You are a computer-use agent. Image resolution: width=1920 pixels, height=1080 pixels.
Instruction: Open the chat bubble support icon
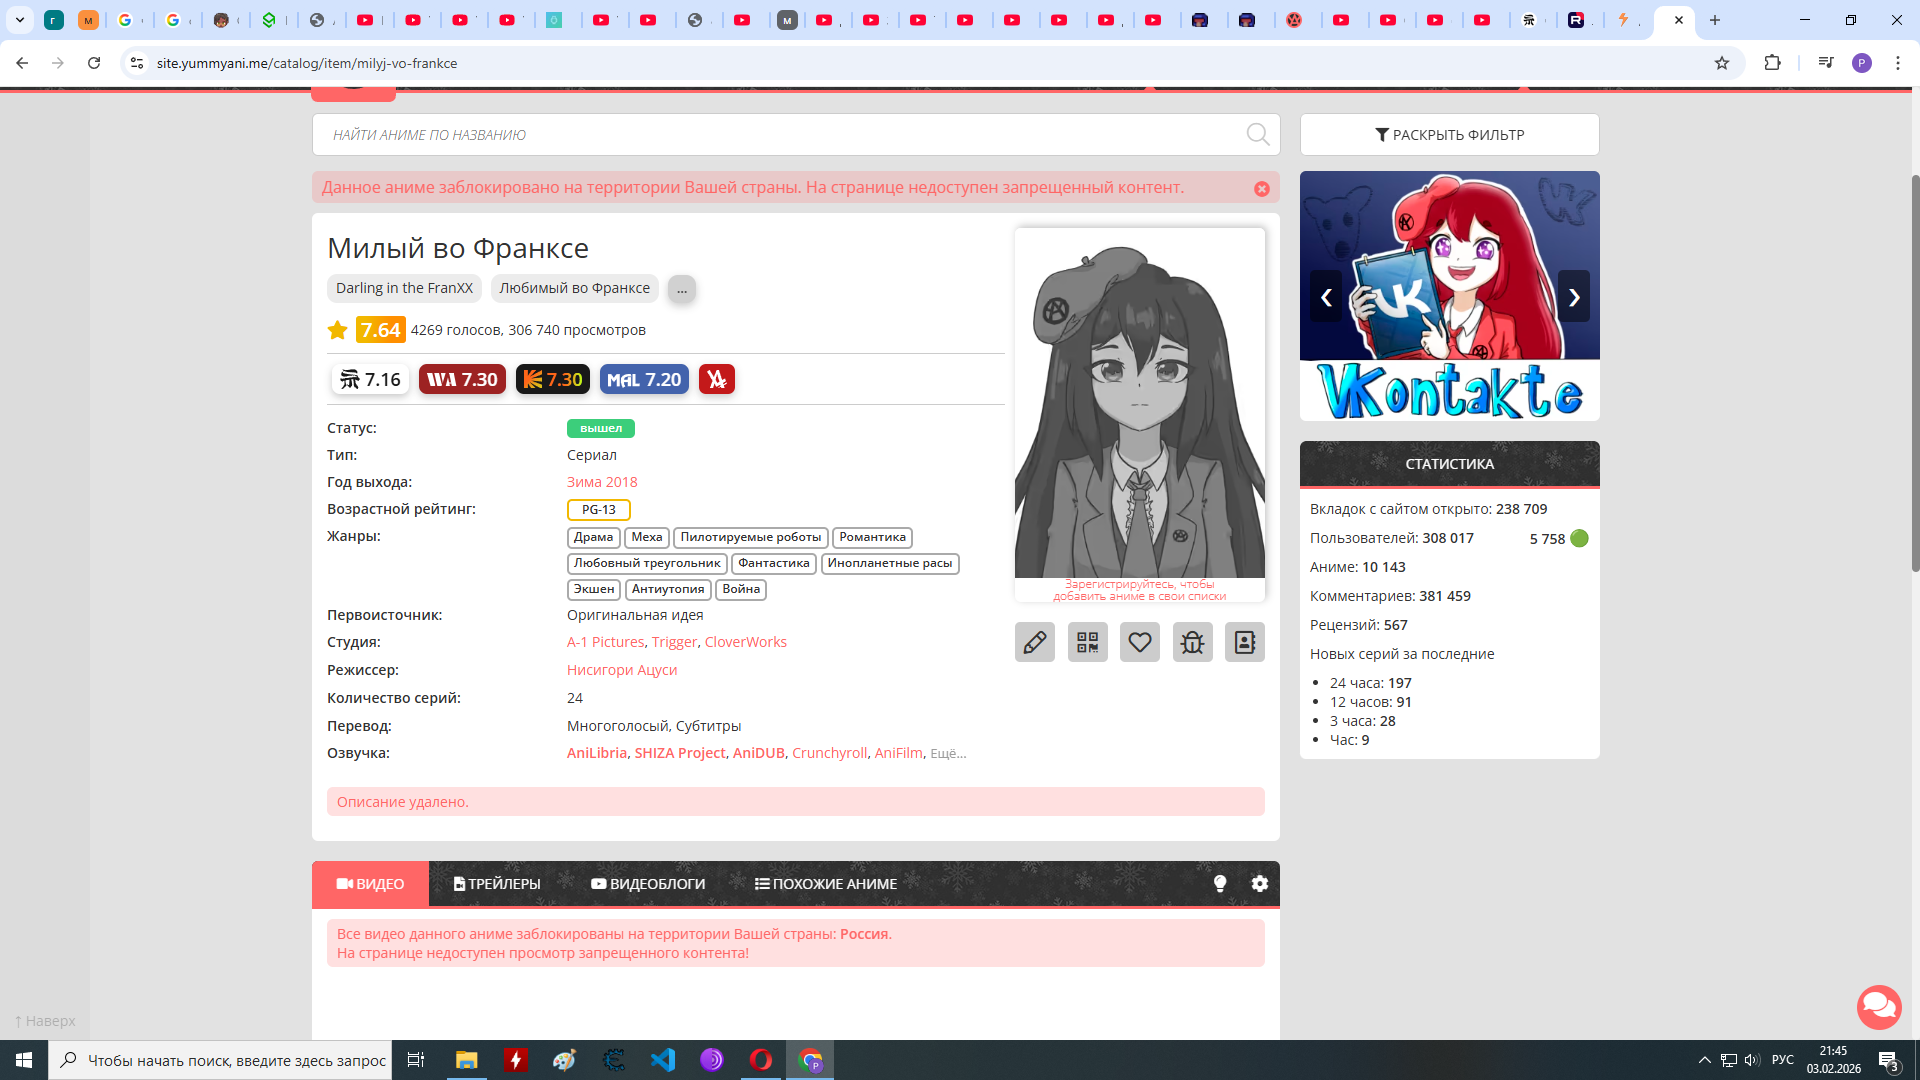pyautogui.click(x=1879, y=1007)
